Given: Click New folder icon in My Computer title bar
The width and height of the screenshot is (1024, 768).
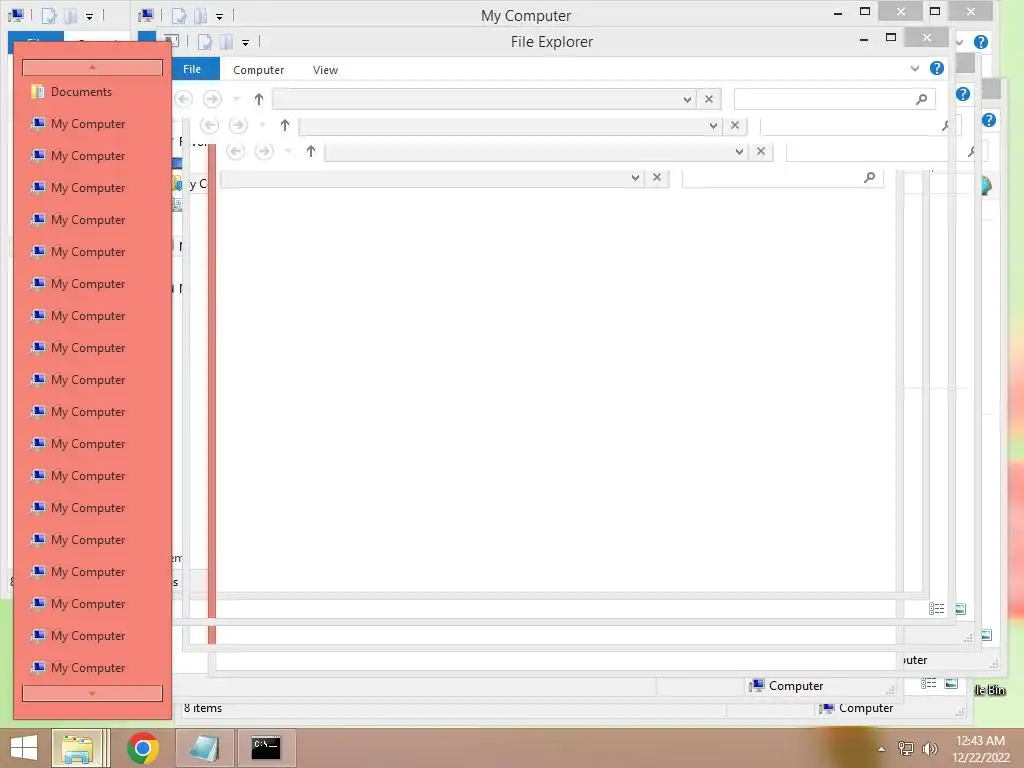Looking at the screenshot, I should (200, 16).
